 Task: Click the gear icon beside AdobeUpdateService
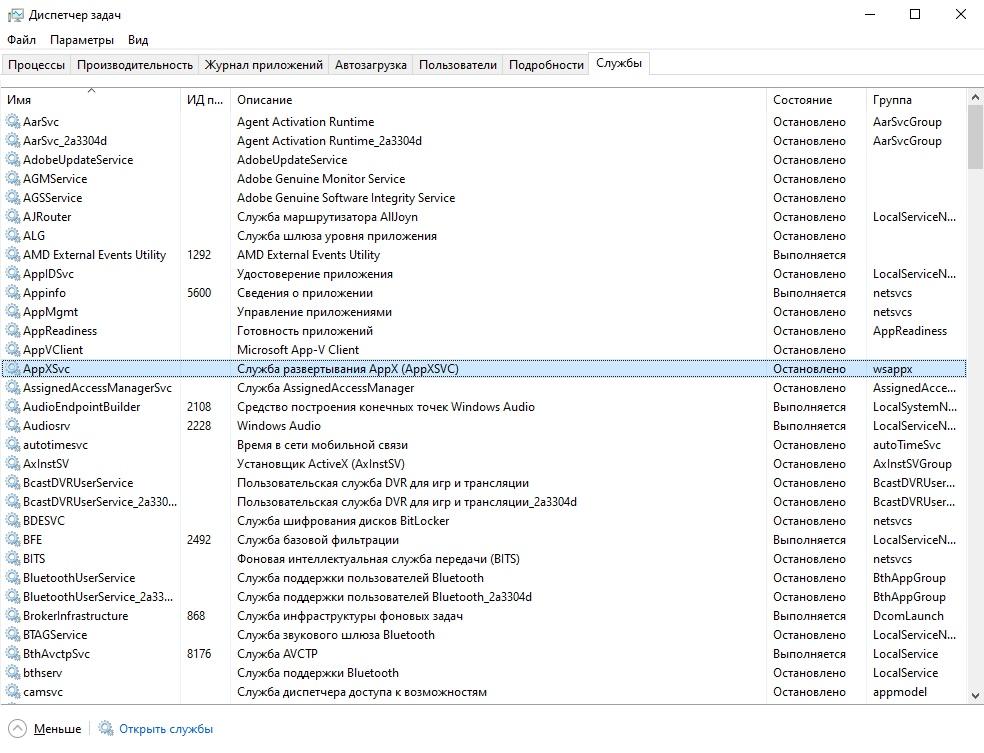(x=13, y=159)
